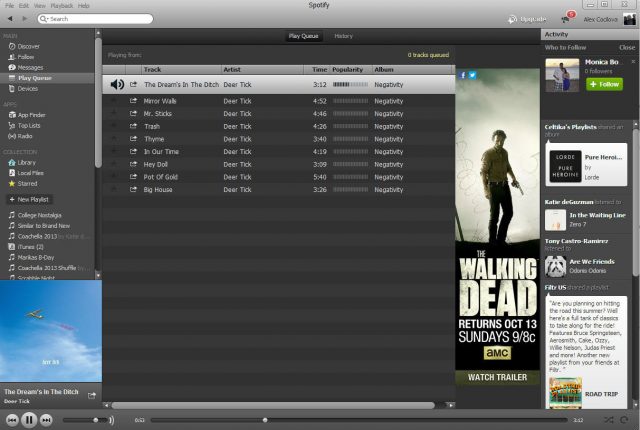Viewport: 640px width, 430px height.
Task: Click the Twitter icon above the ad
Action: pyautogui.click(x=472, y=75)
